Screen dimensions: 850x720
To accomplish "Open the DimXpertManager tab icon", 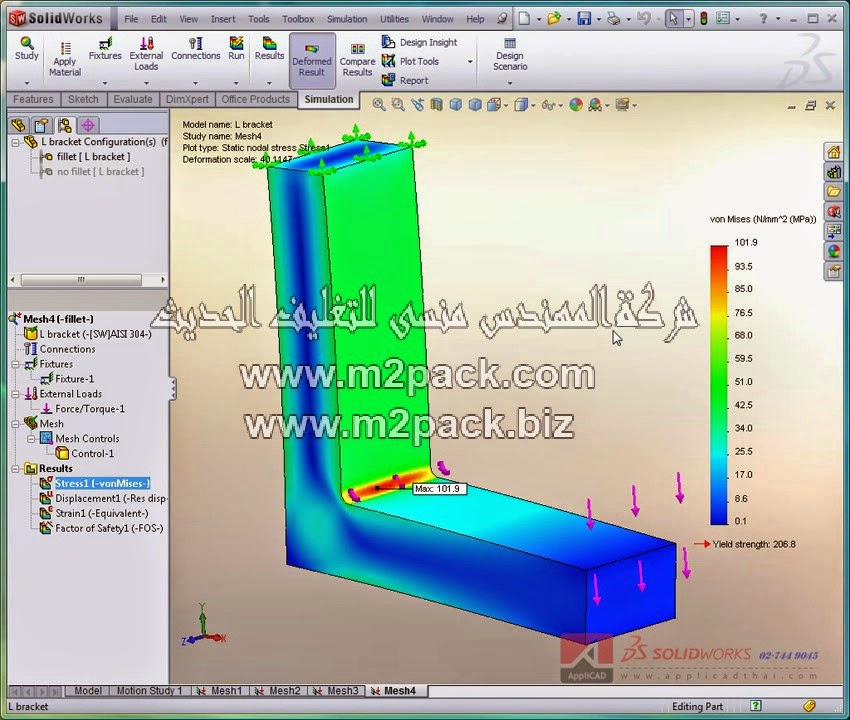I will [x=88, y=125].
